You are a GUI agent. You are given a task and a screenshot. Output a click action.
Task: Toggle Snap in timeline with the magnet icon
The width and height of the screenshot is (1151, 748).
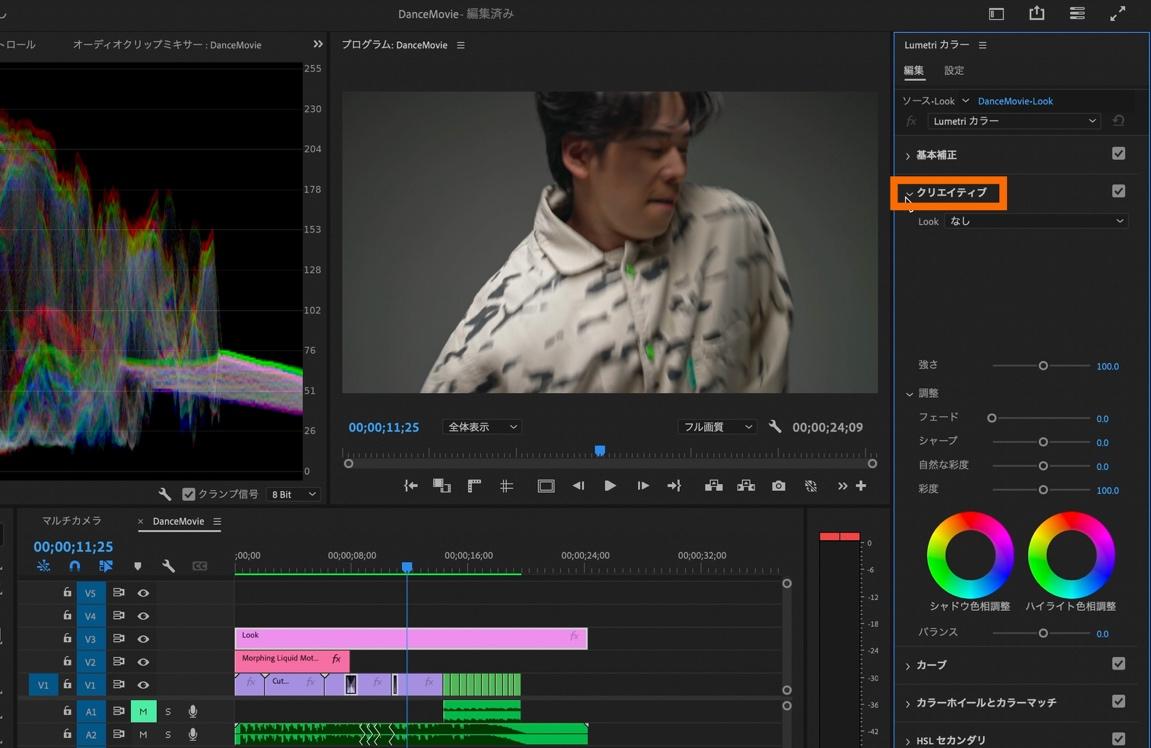coord(74,566)
